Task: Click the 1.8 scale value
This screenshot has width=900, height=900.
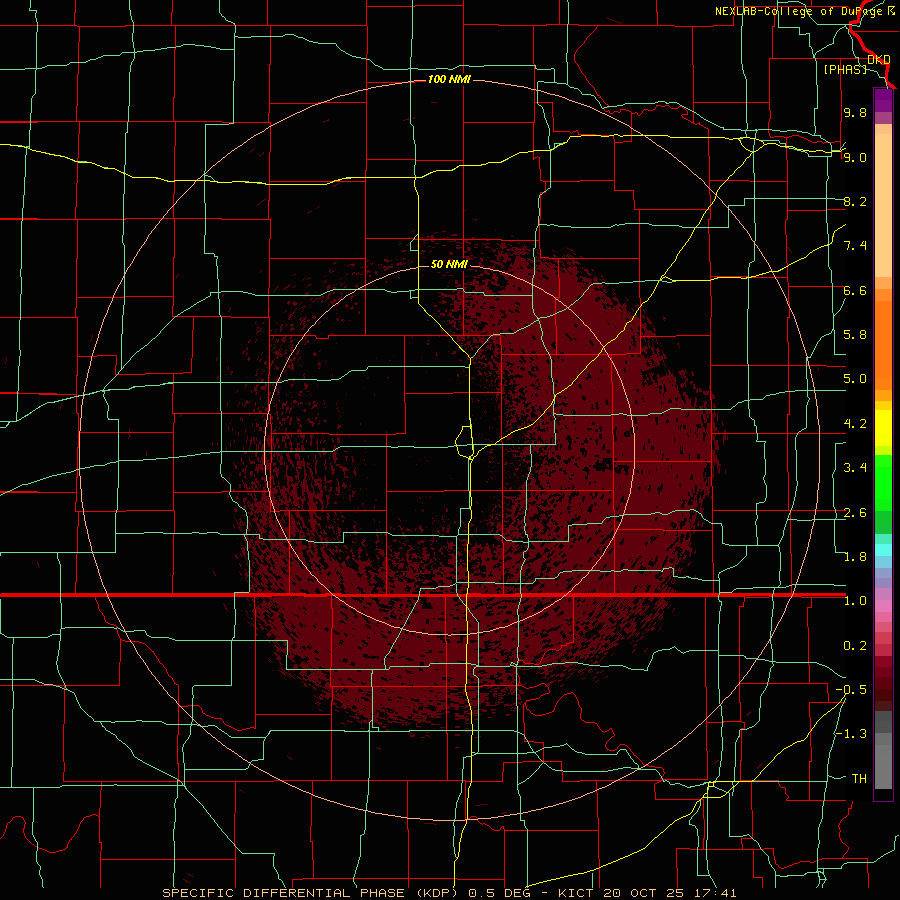Action: (855, 557)
